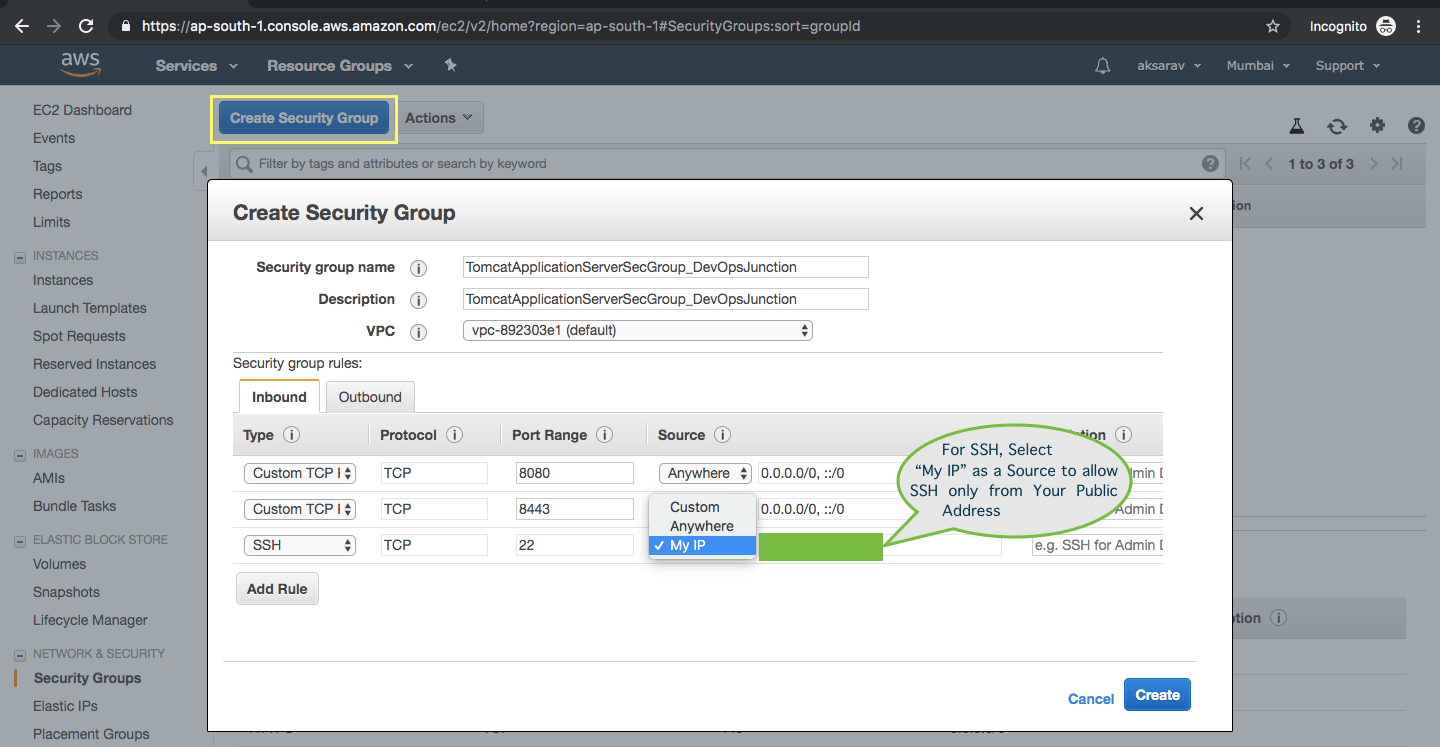Switch to the Outbound tab
The width and height of the screenshot is (1440, 747).
tap(370, 397)
